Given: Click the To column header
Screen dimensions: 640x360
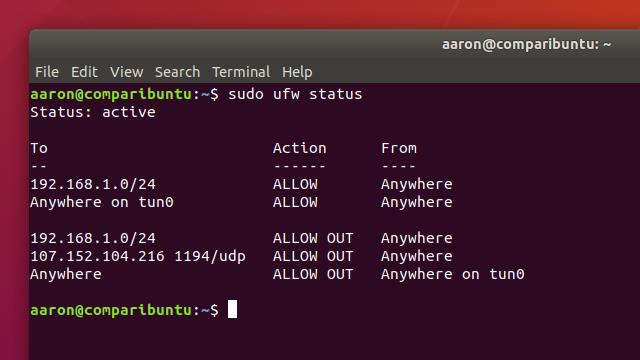Looking at the screenshot, I should pyautogui.click(x=39, y=148).
